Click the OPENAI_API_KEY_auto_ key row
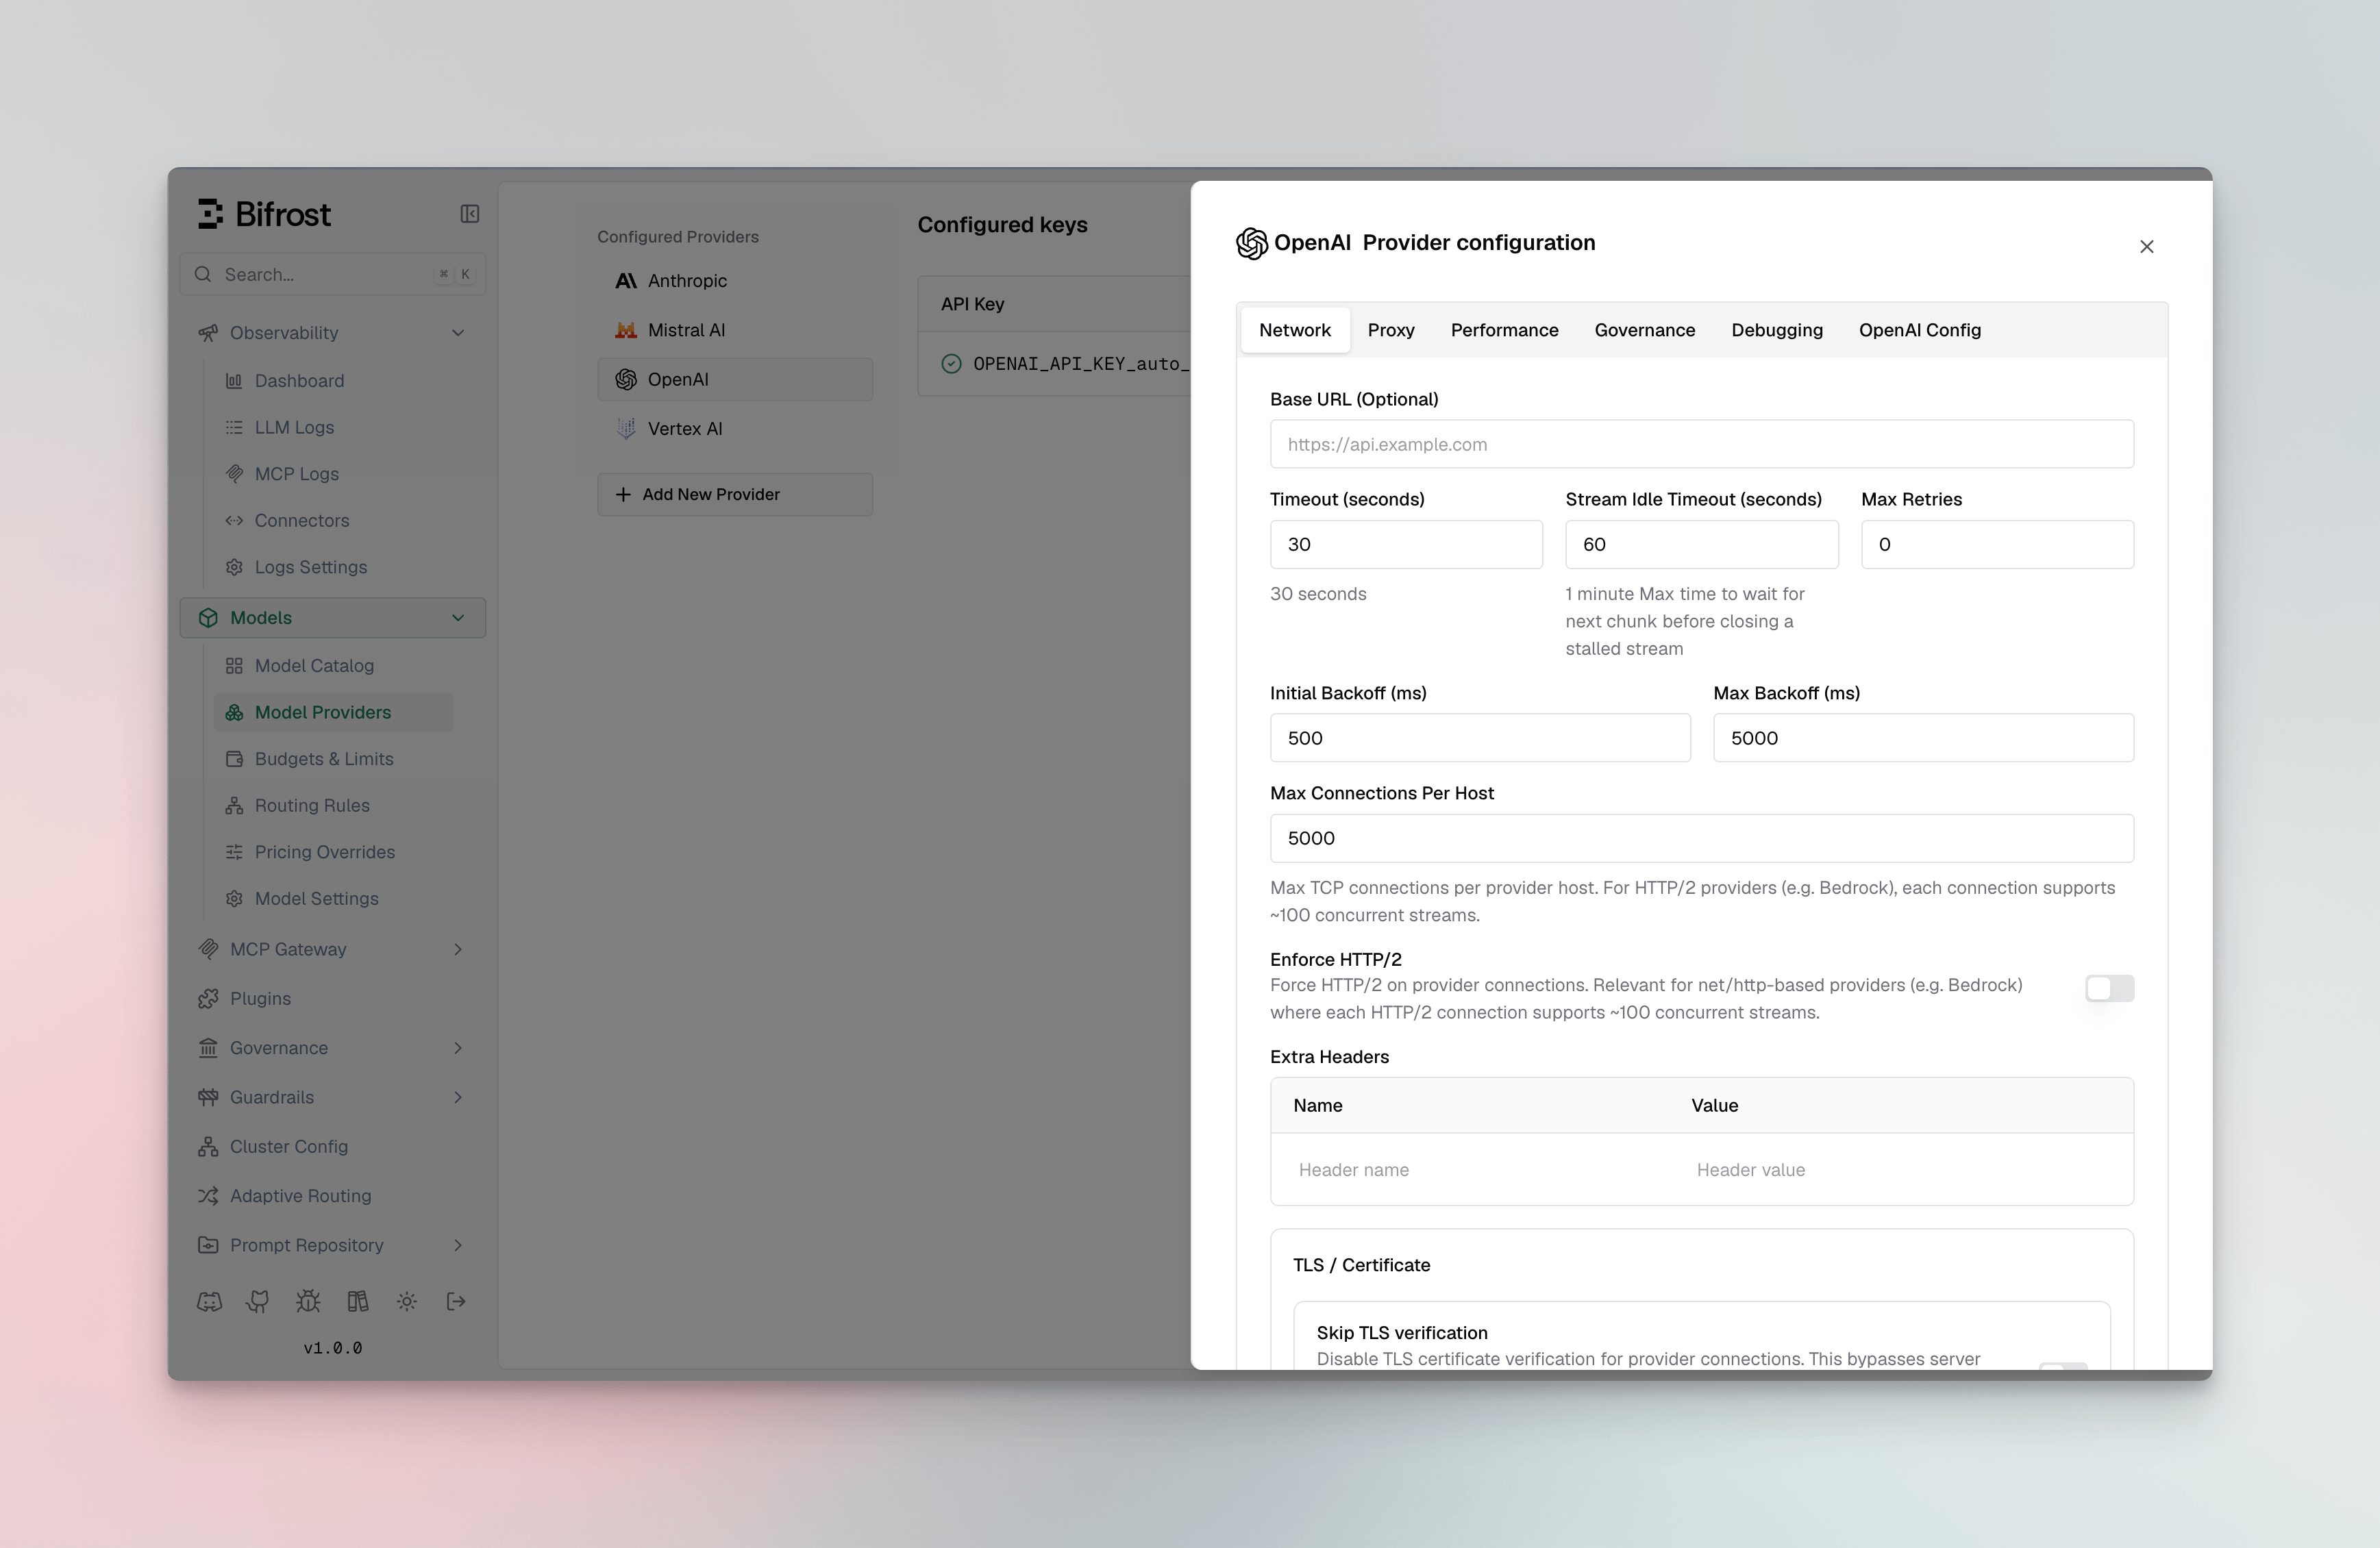Image resolution: width=2380 pixels, height=1548 pixels. 1055,365
